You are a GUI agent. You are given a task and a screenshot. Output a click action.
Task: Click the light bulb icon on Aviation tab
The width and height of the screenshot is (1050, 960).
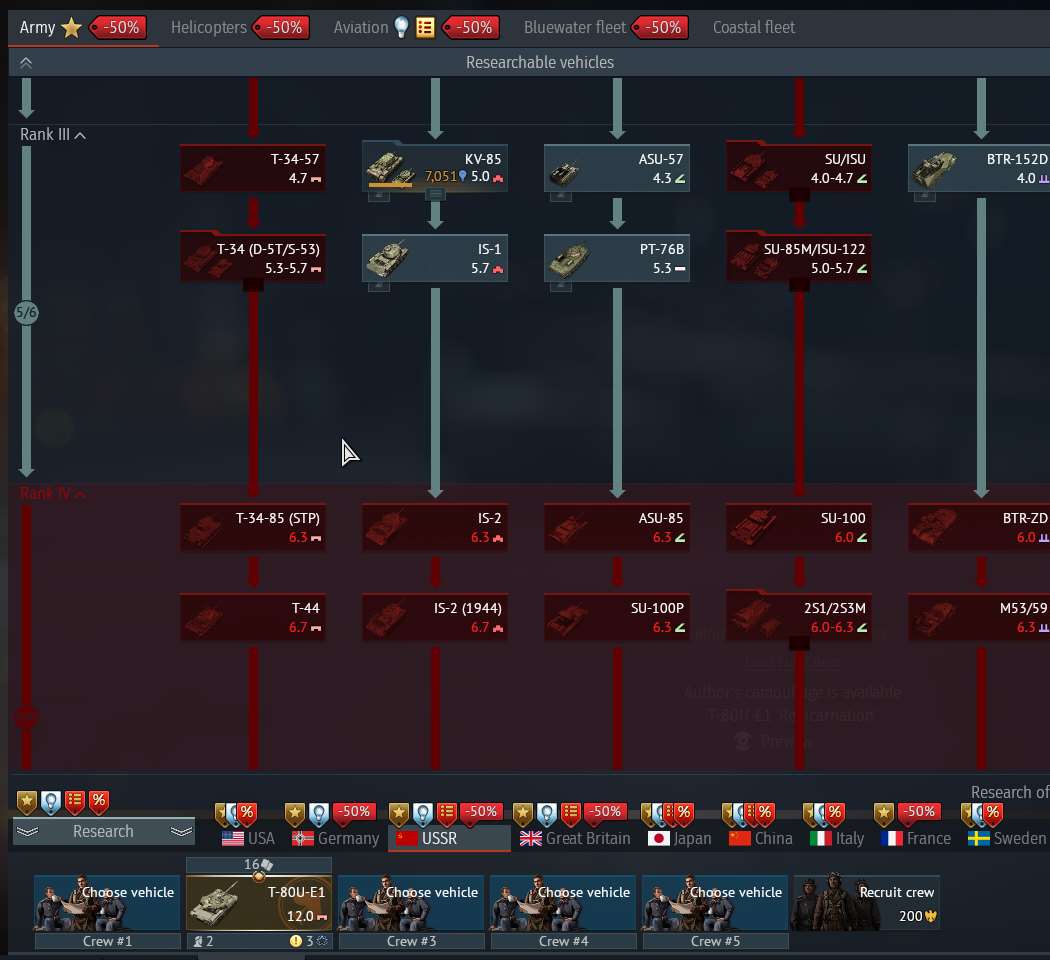tap(401, 27)
